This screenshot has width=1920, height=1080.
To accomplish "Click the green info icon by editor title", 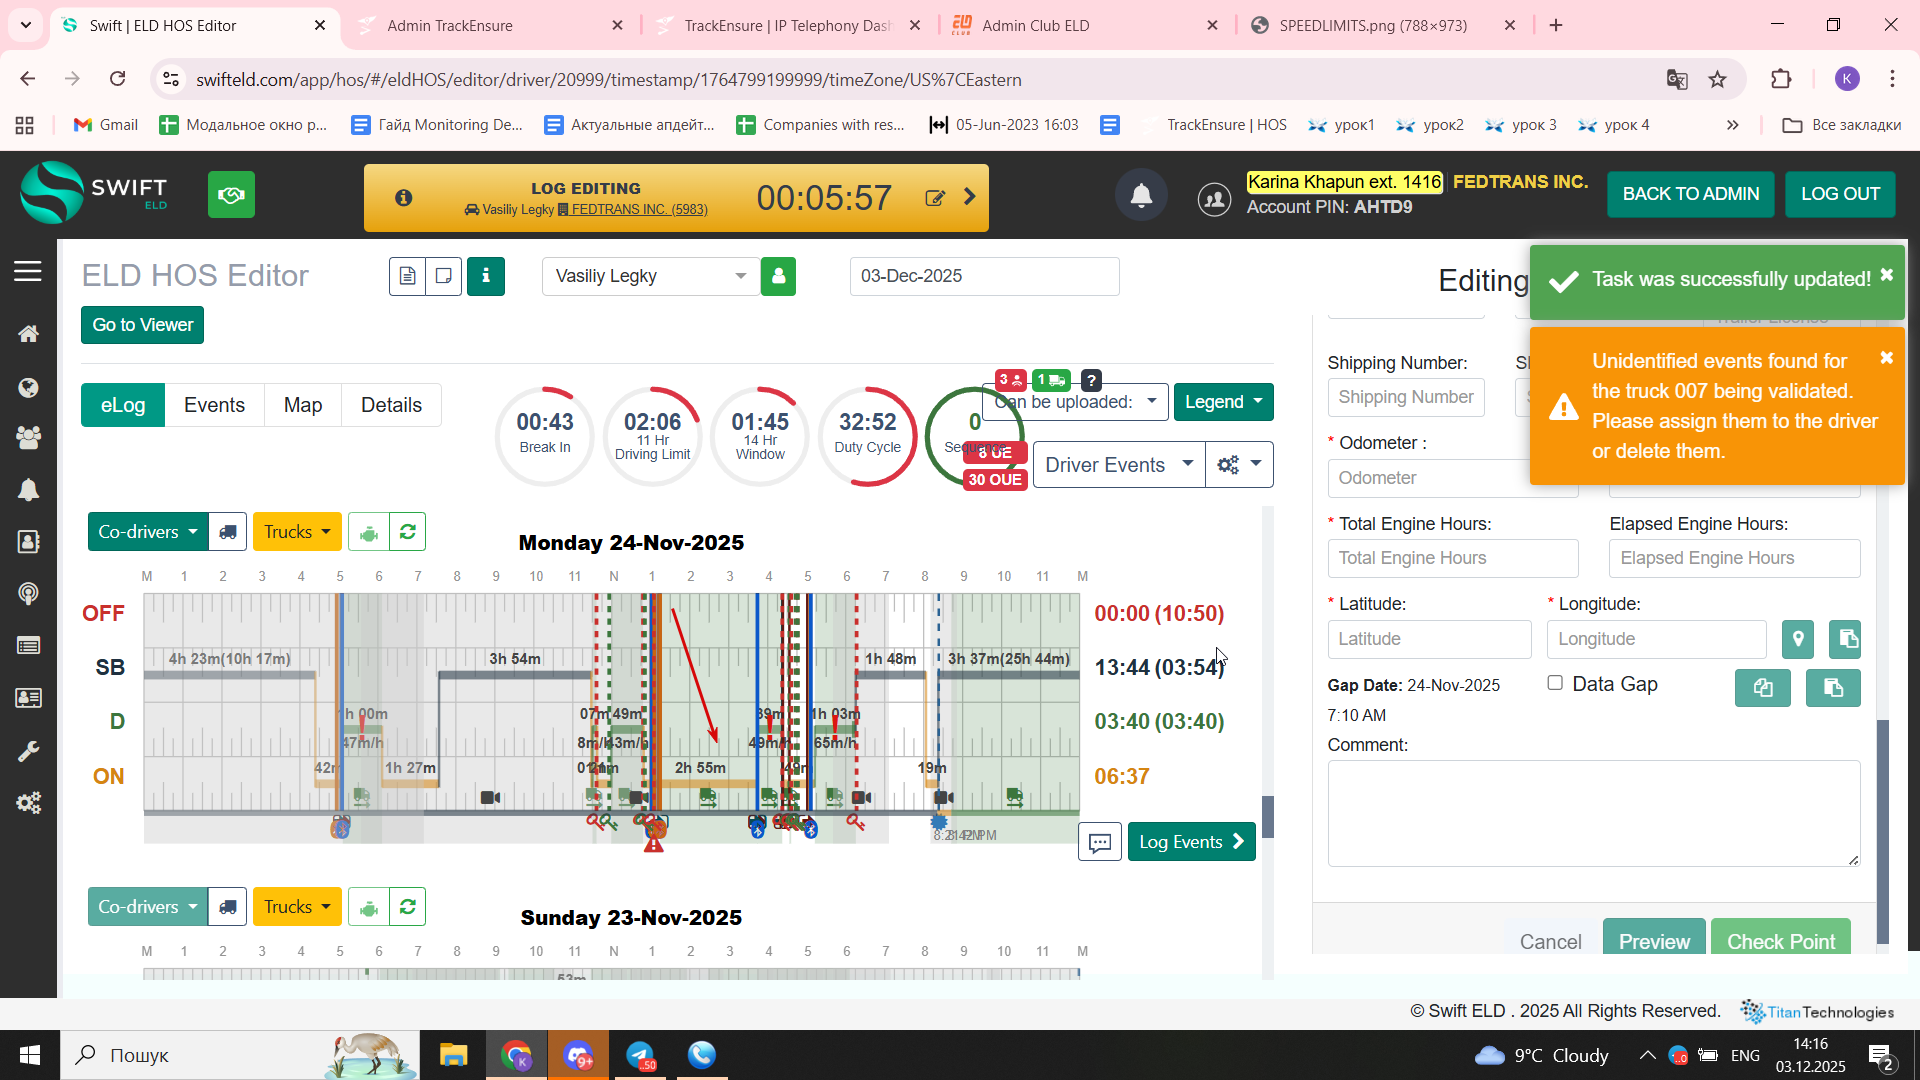I will pos(486,276).
